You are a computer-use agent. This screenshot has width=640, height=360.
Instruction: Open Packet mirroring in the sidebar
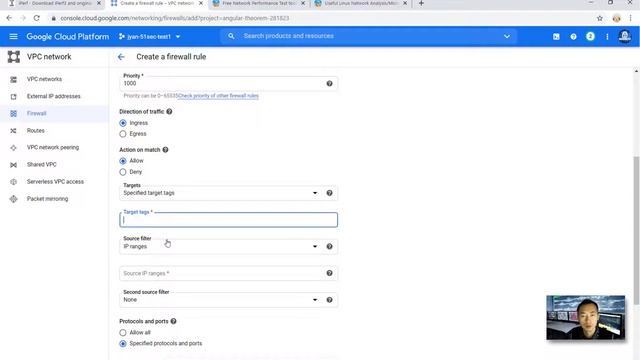[47, 199]
